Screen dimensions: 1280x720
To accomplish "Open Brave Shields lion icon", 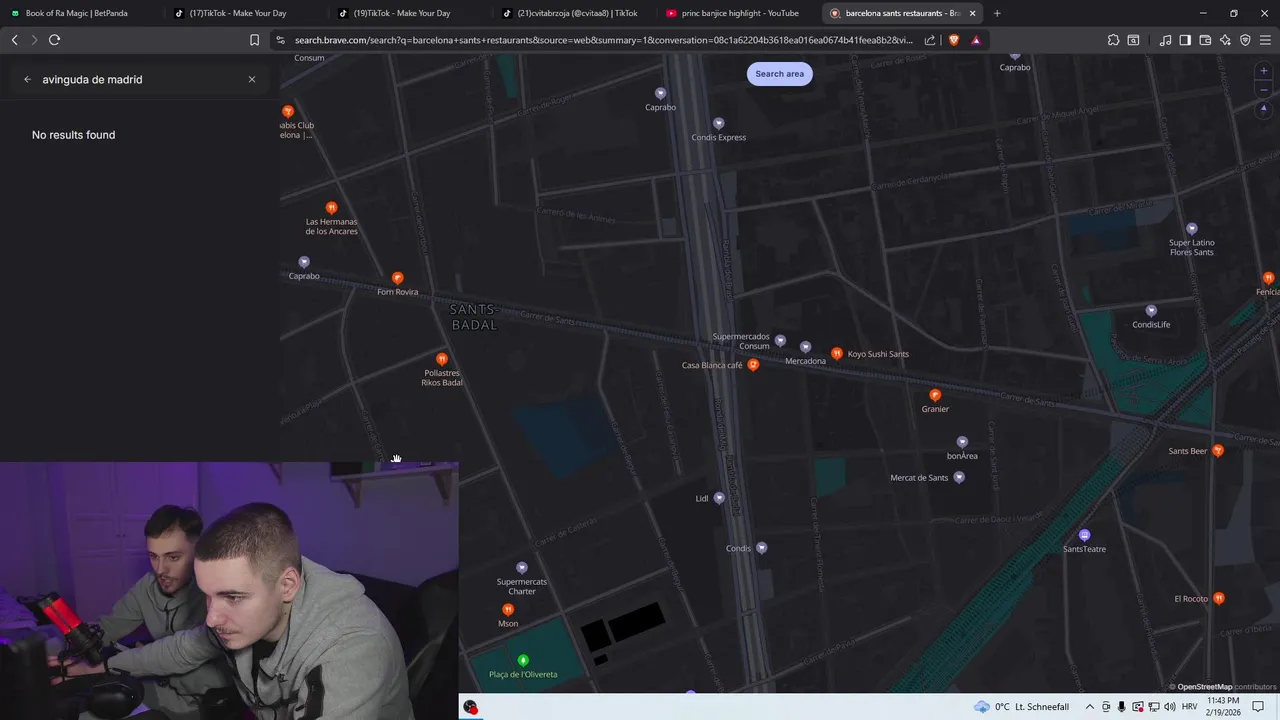I will click(953, 40).
